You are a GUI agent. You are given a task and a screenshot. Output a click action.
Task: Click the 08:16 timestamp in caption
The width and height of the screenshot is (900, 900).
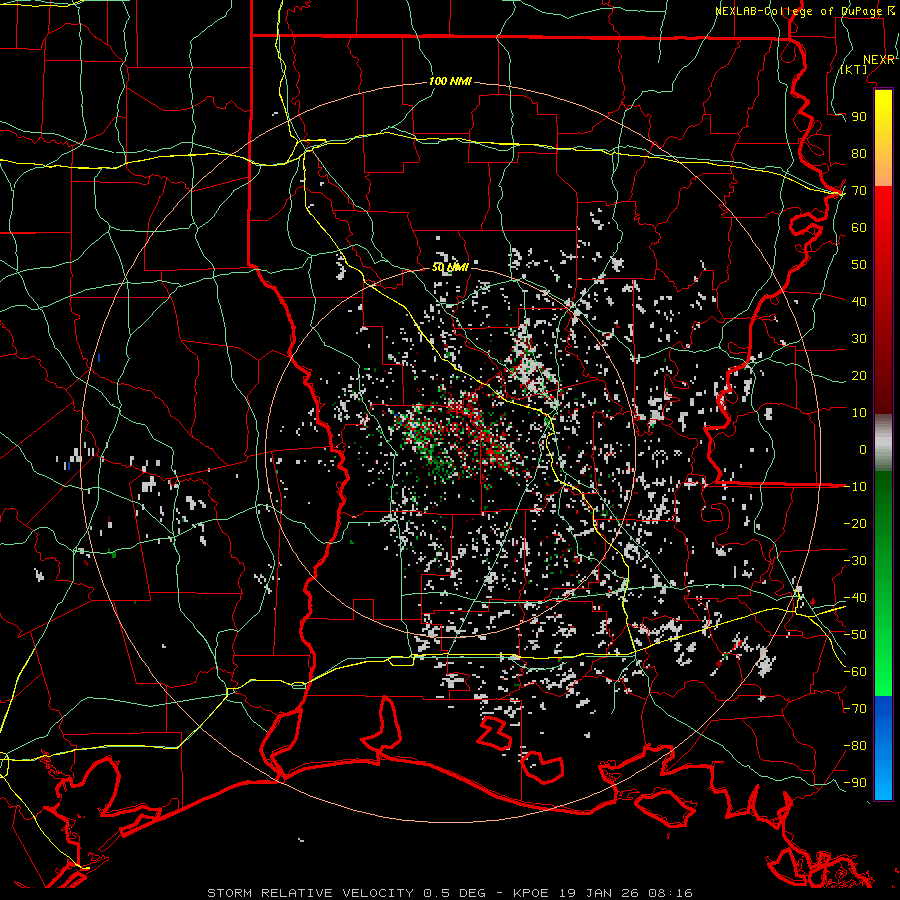670,893
